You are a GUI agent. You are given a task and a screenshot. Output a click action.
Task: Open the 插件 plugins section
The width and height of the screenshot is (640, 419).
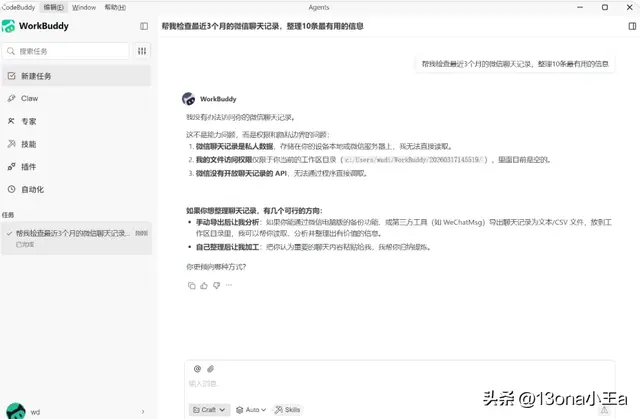(76, 166)
